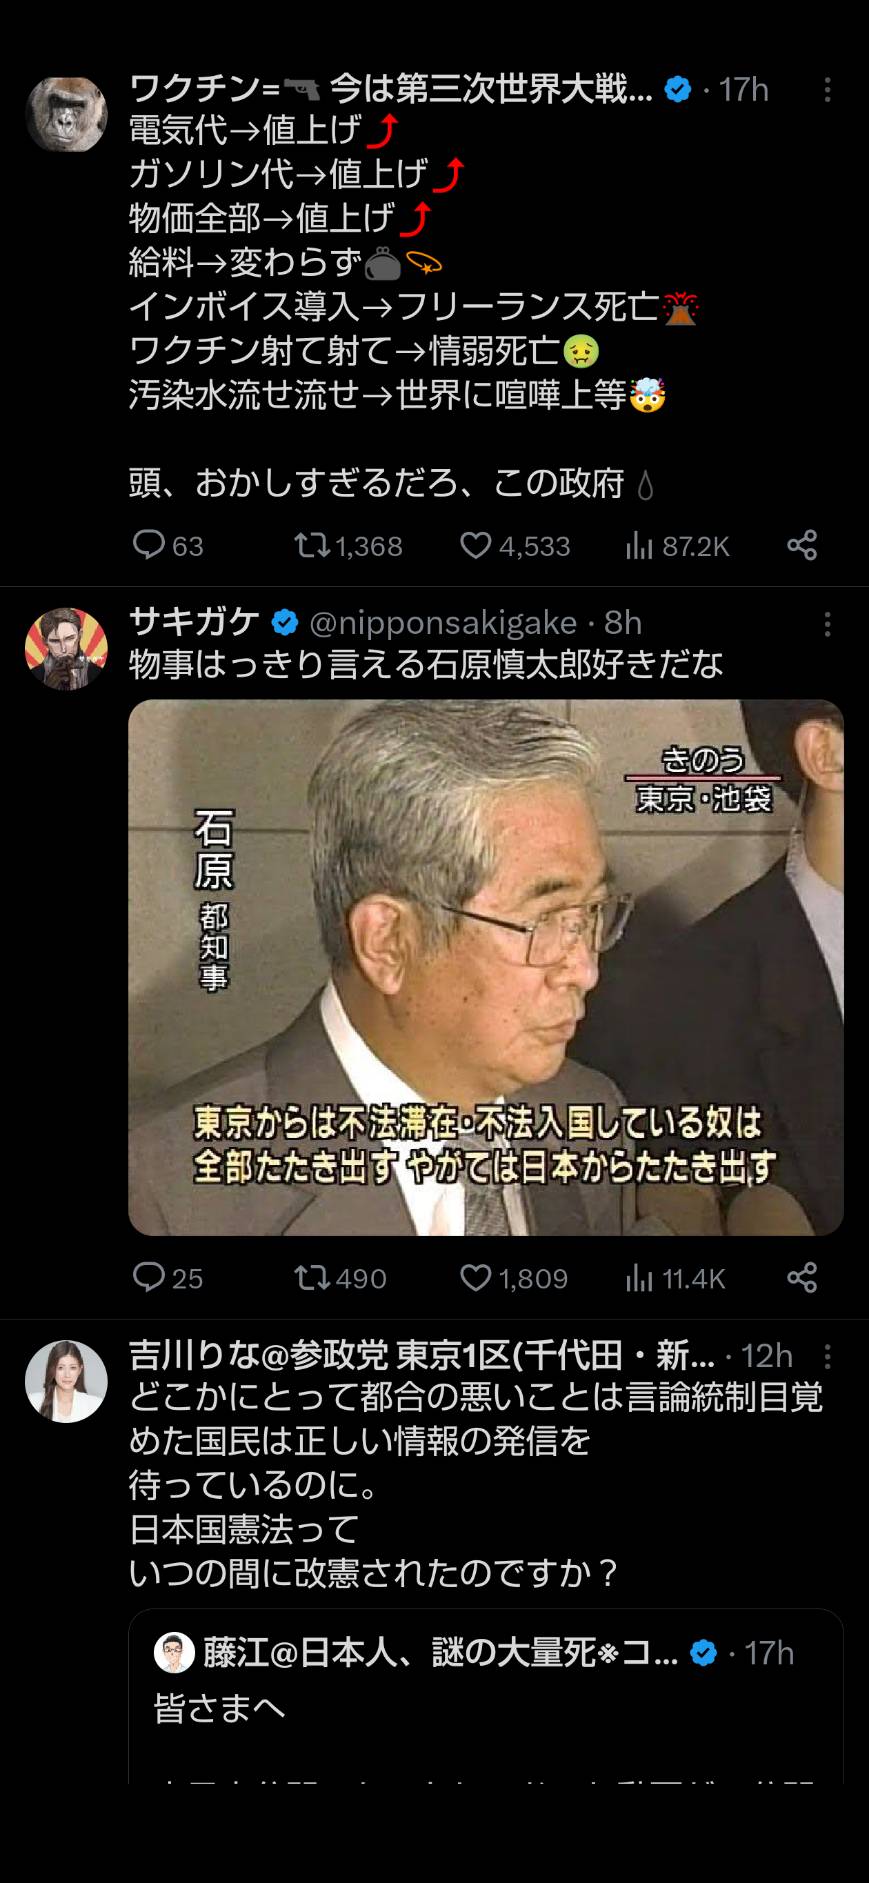Open the more options menu on 吉川りな's tweet

coord(827,1356)
